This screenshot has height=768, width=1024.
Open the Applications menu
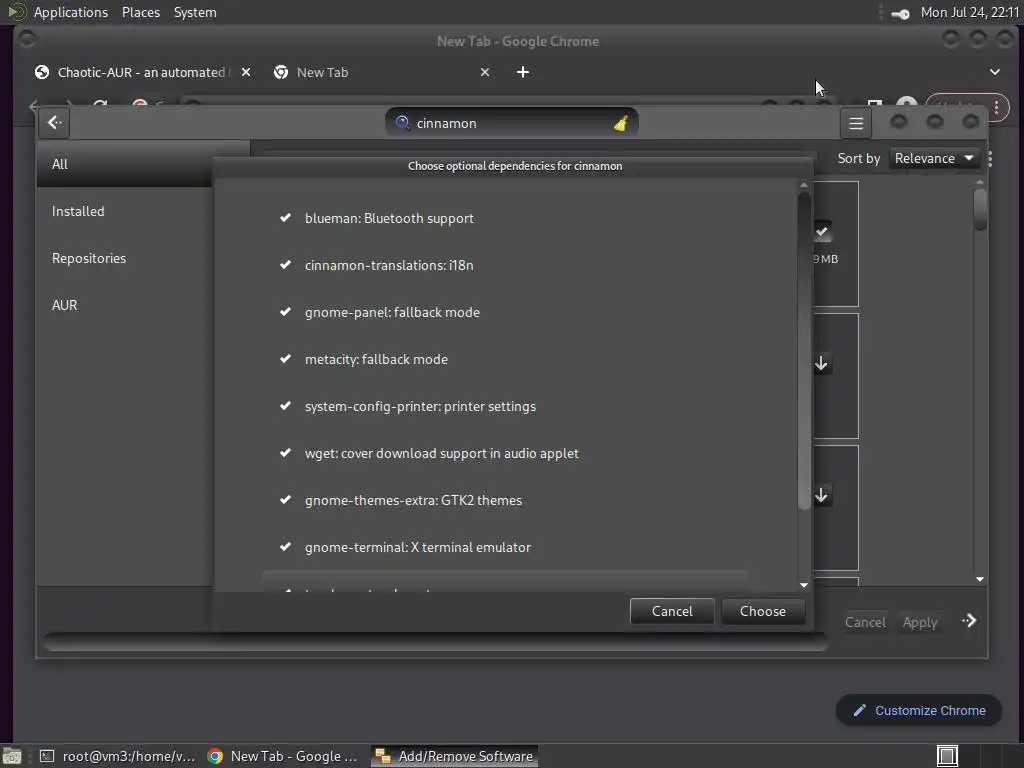[71, 12]
